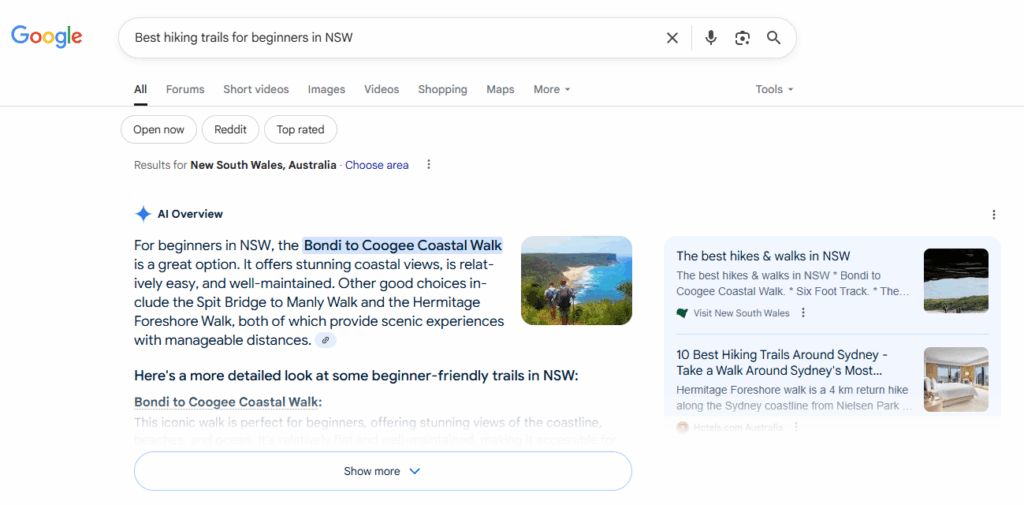This screenshot has height=505, width=1024.
Task: Apply the Open now filter chip
Action: click(x=159, y=129)
